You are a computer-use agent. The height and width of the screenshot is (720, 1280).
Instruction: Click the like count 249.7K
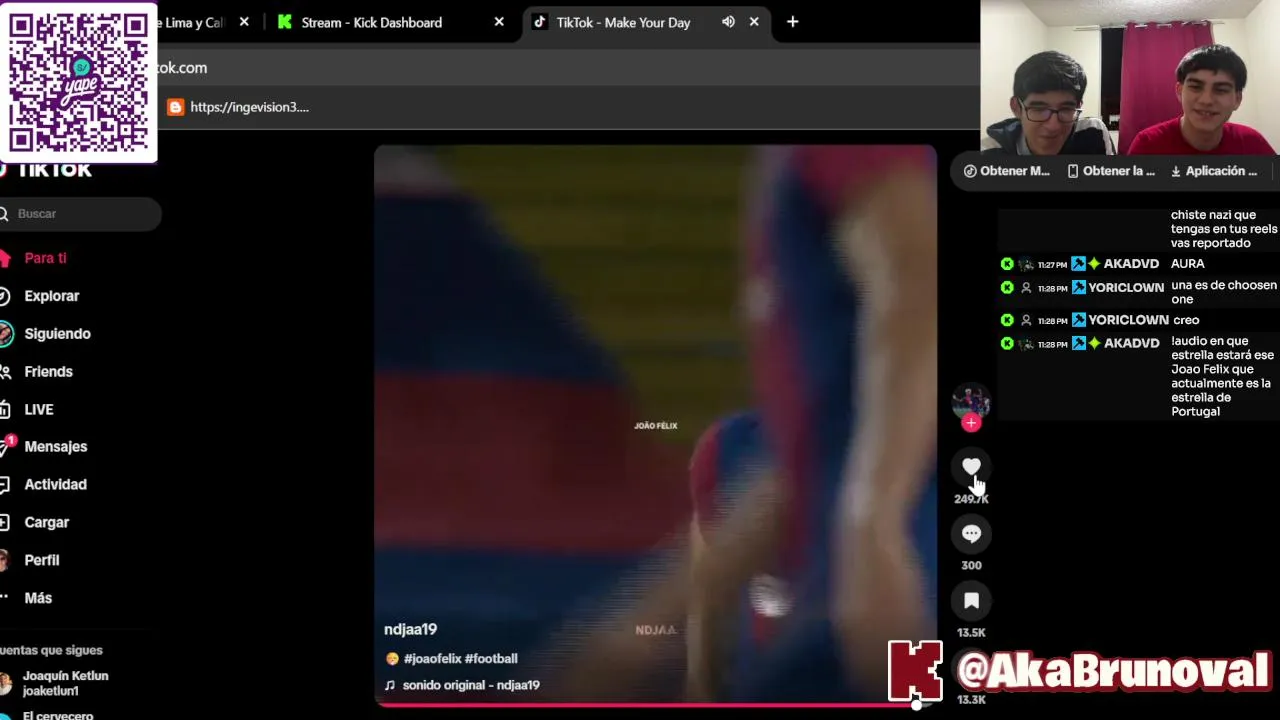click(x=971, y=499)
